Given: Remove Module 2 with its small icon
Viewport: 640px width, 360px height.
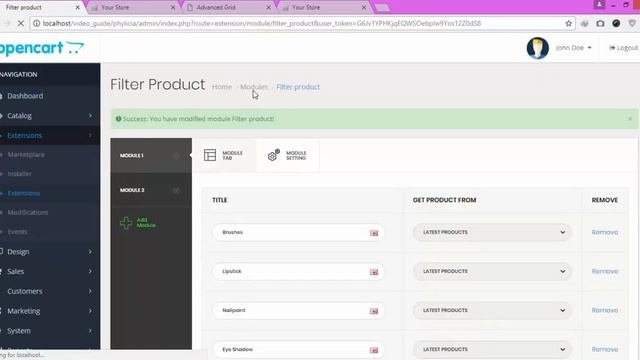Looking at the screenshot, I should click(176, 190).
